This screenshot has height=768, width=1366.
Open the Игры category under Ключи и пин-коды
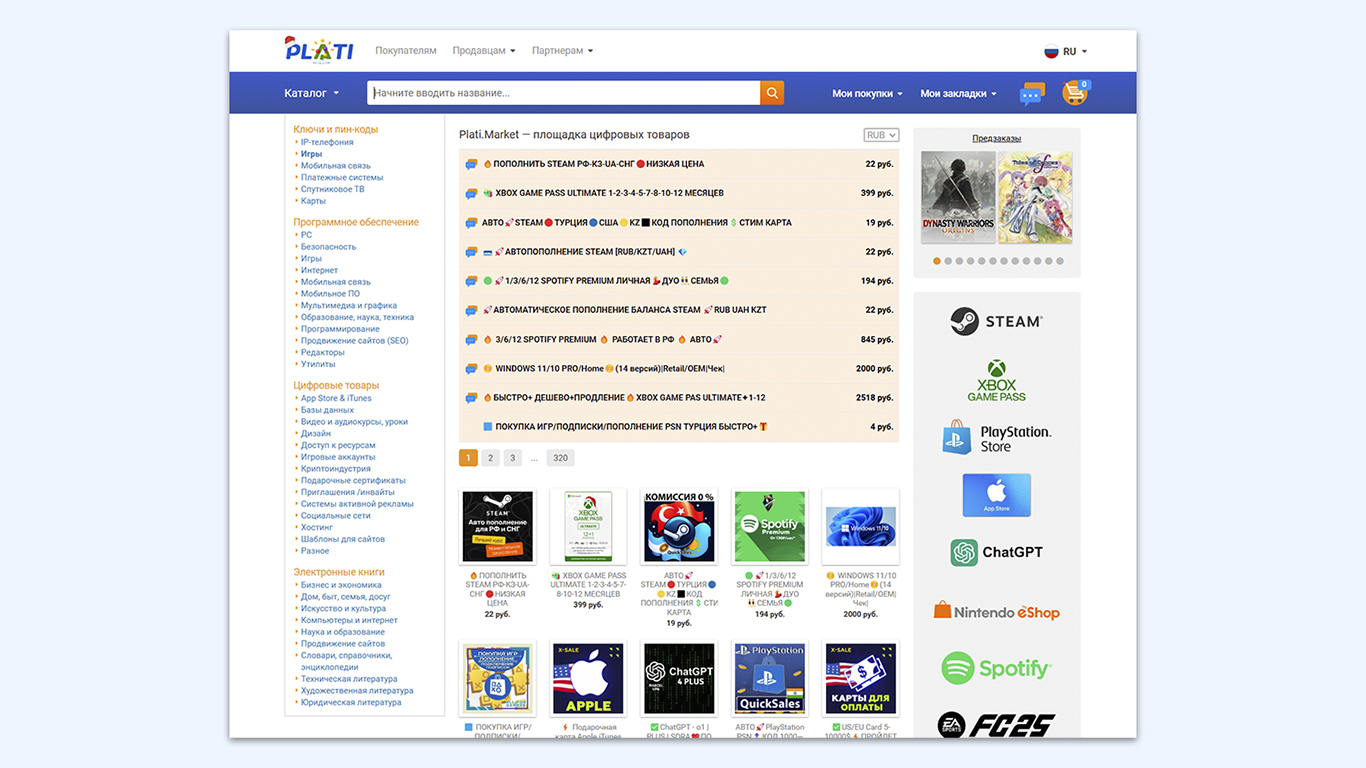[x=311, y=154]
